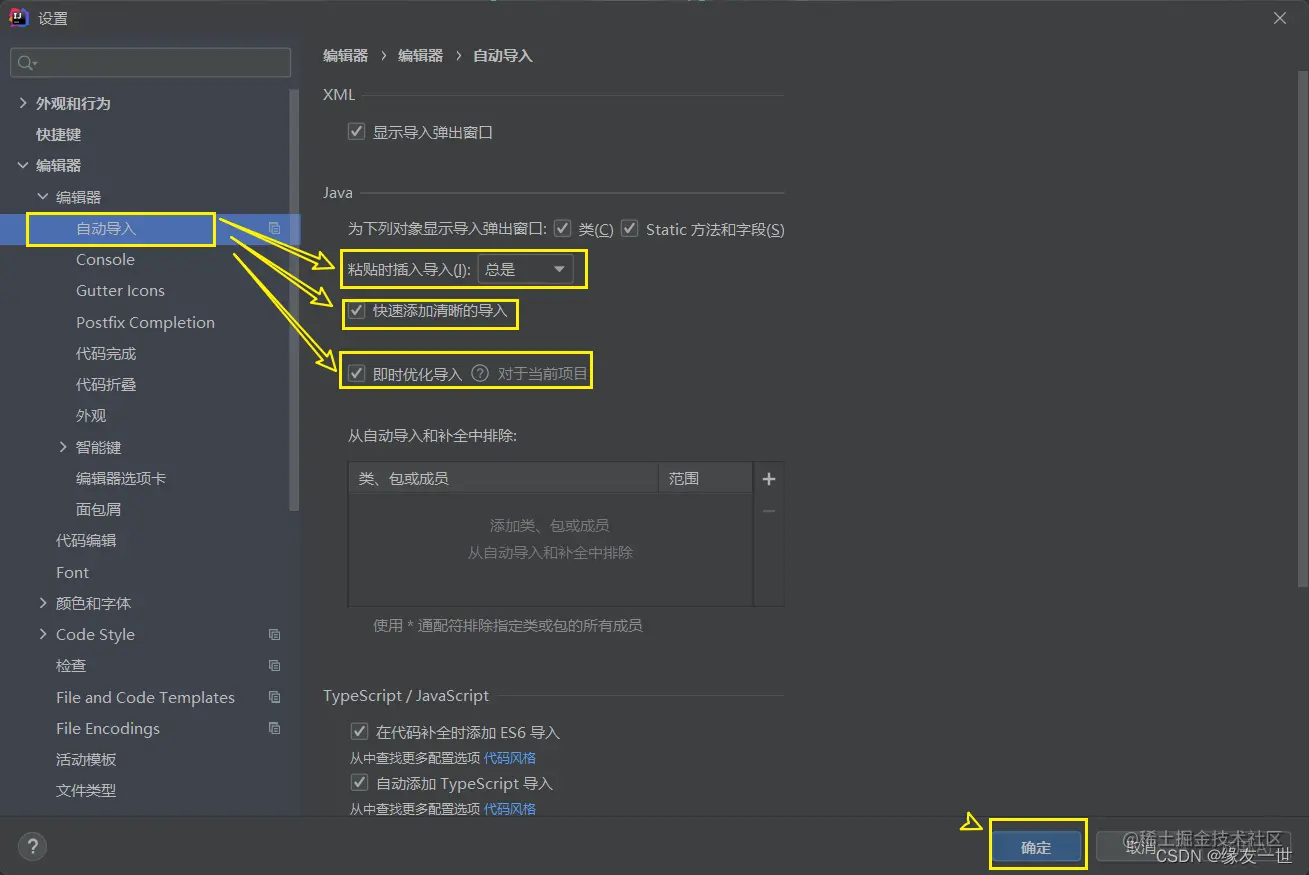This screenshot has height=875, width=1309.
Task: Open the 粘贴时插入导入 dropdown
Action: 525,269
